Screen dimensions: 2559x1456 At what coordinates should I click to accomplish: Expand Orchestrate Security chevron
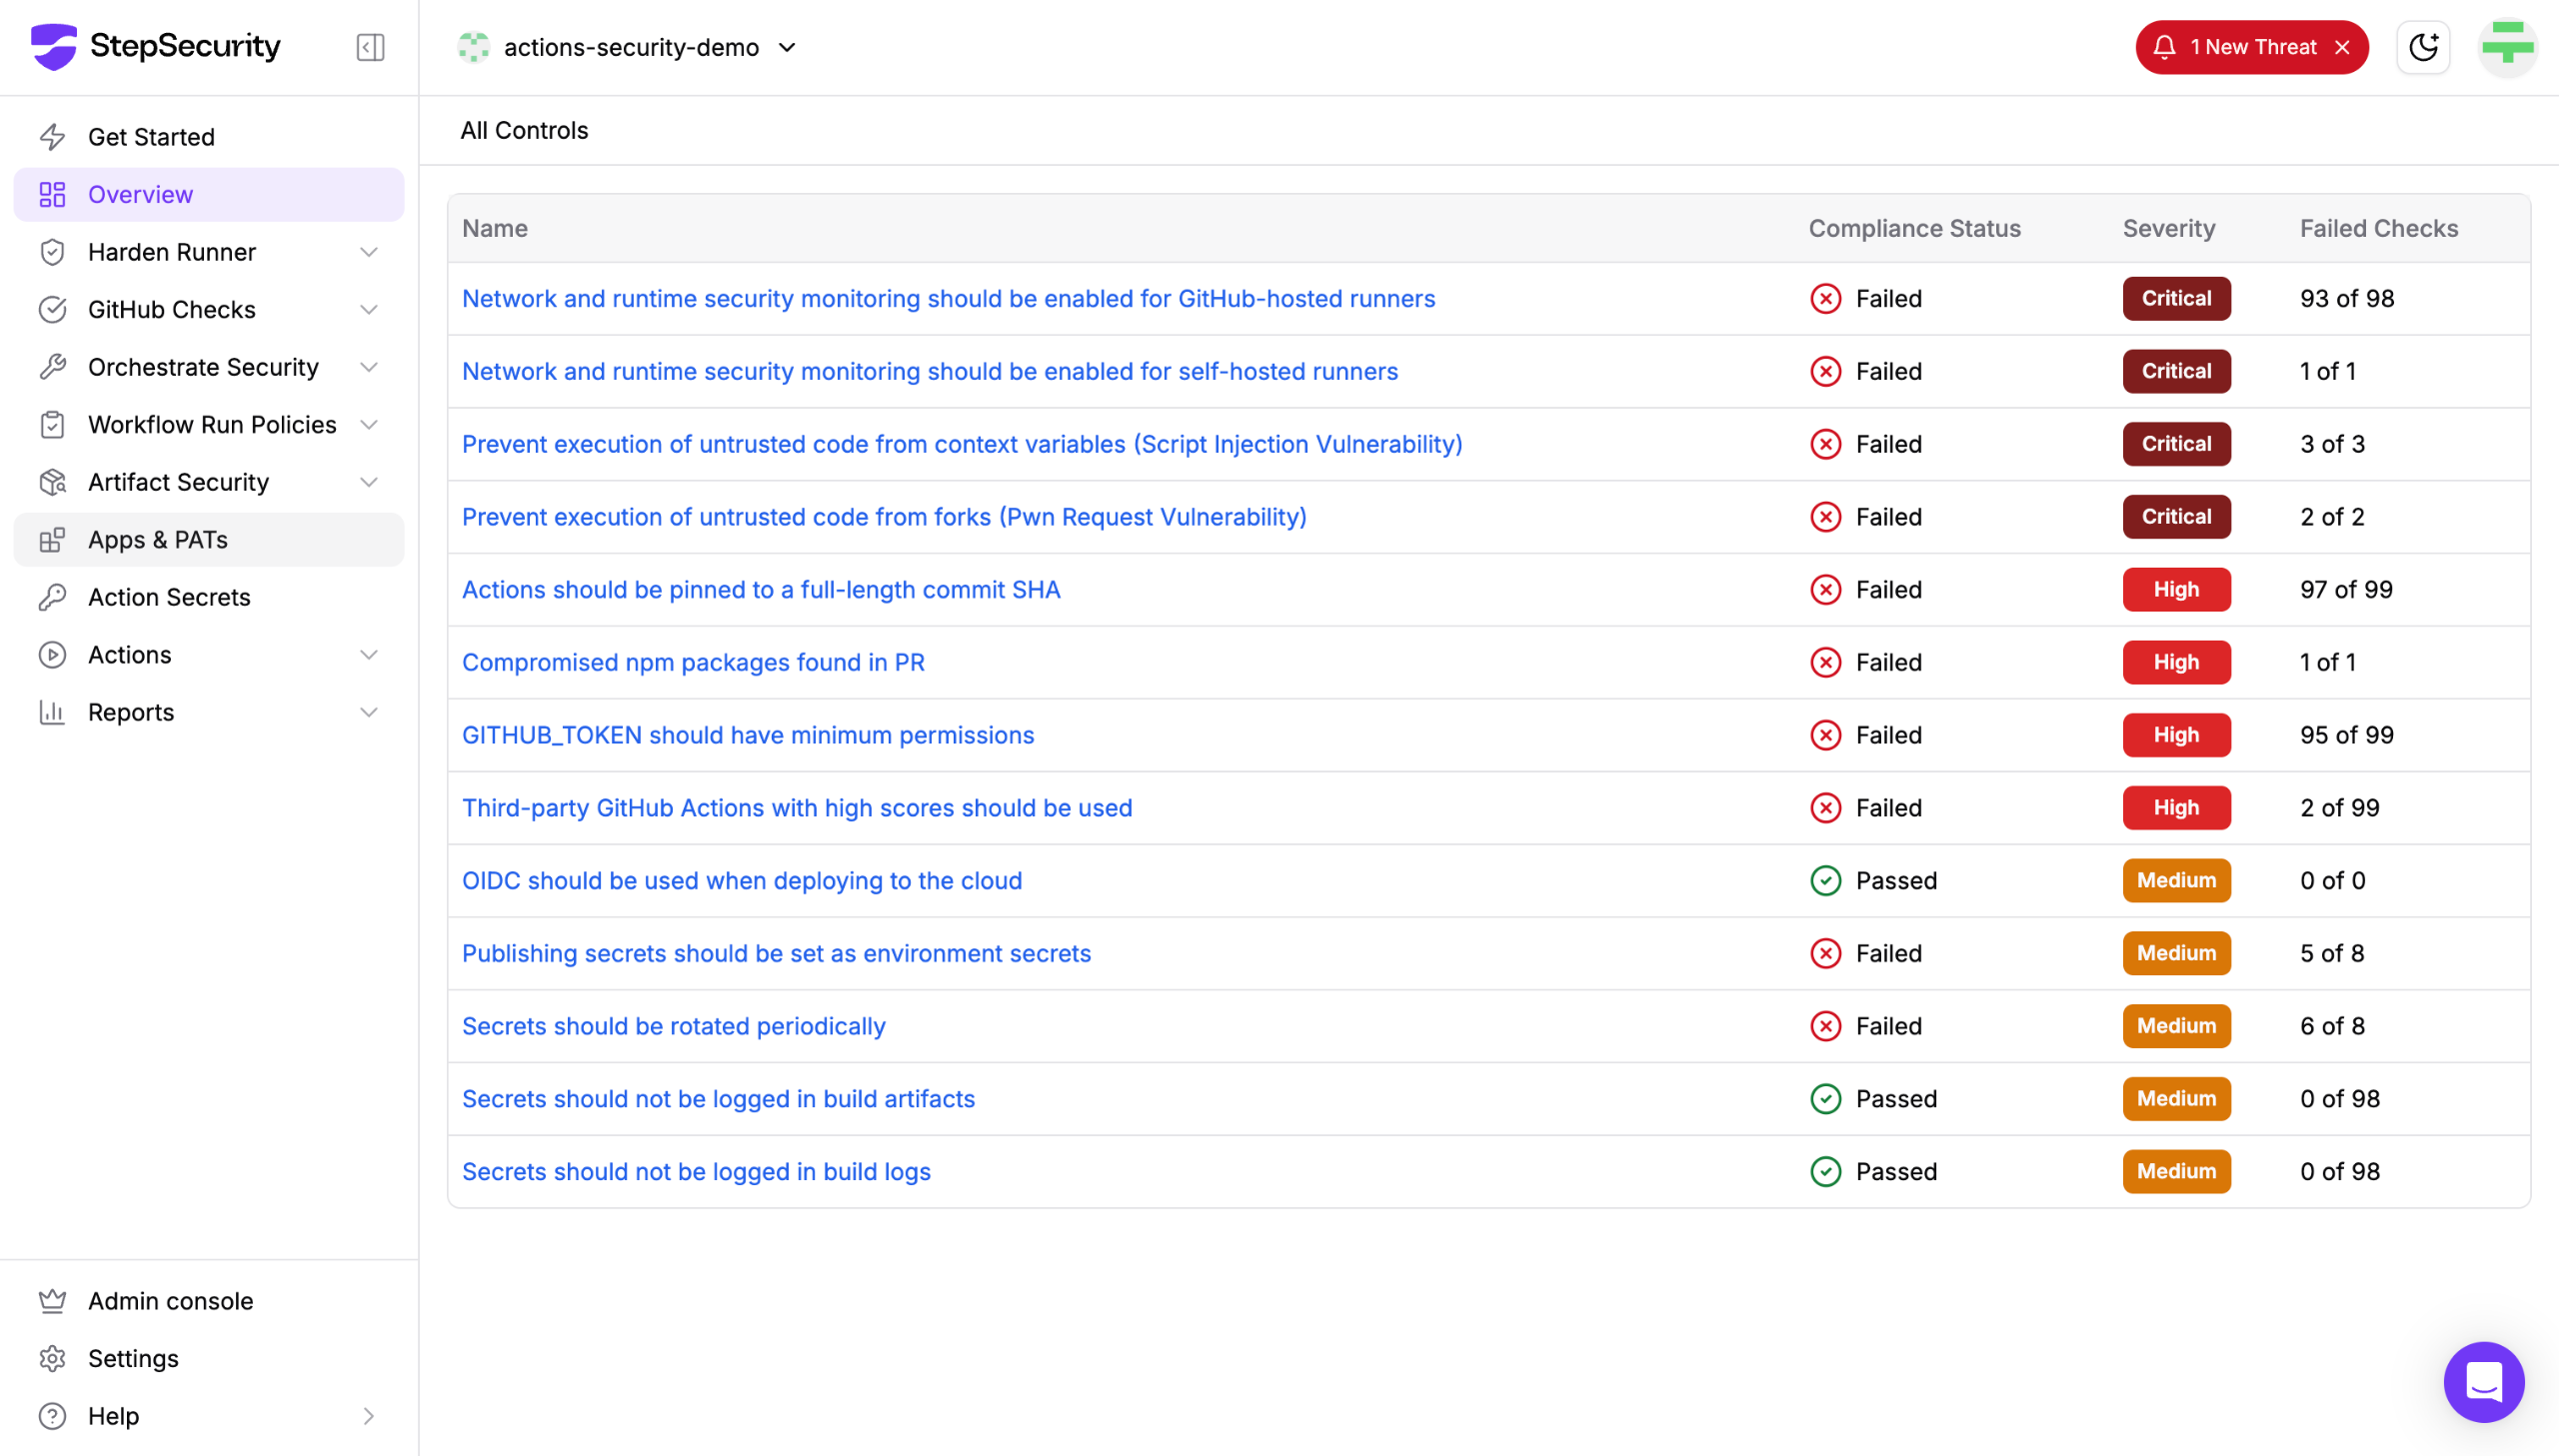tap(368, 367)
